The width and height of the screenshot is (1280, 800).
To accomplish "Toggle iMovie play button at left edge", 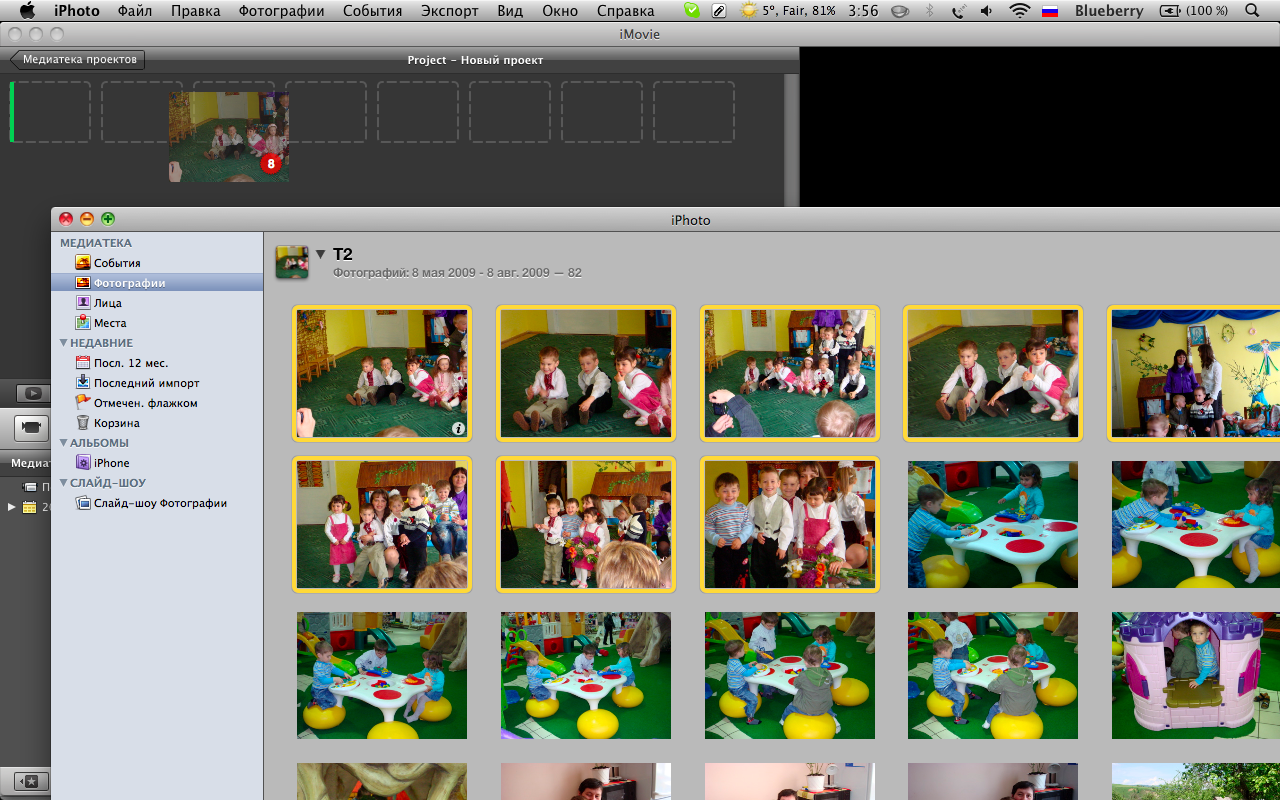I will (33, 394).
